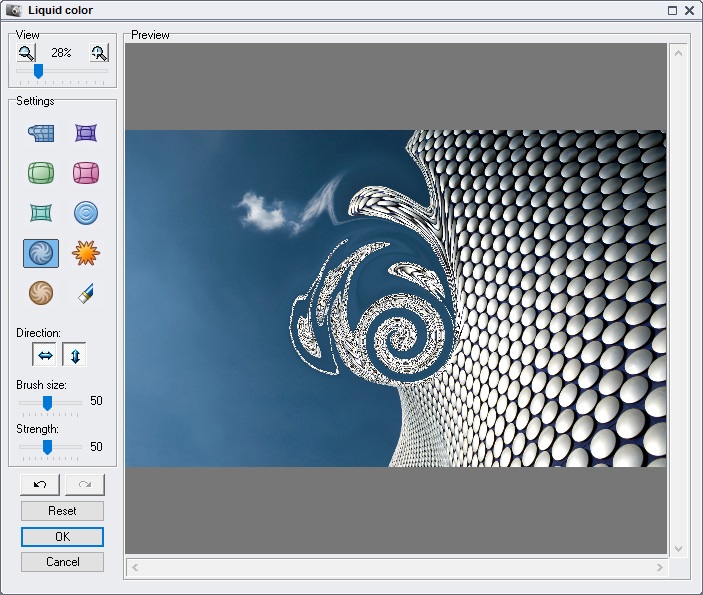Select the pink bulge tool
This screenshot has width=703, height=595.
86,173
